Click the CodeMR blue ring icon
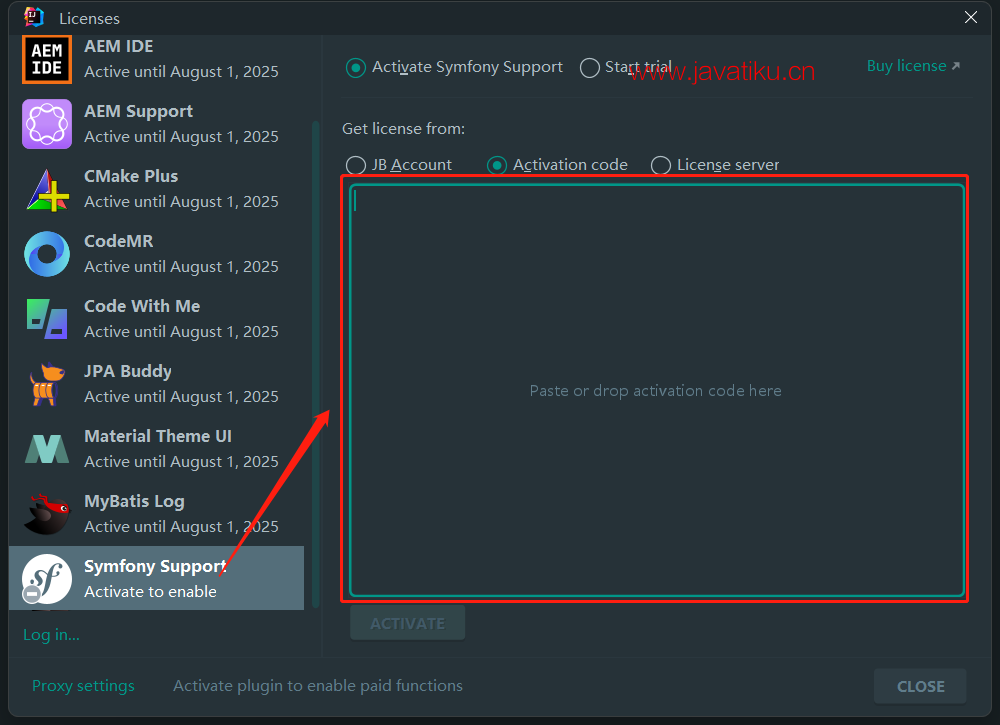Image resolution: width=1000 pixels, height=725 pixels. click(47, 254)
